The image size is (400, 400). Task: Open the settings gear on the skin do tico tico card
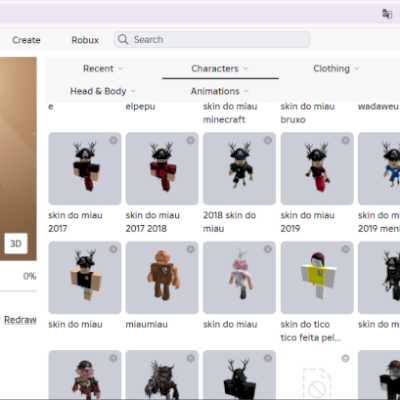click(x=345, y=249)
